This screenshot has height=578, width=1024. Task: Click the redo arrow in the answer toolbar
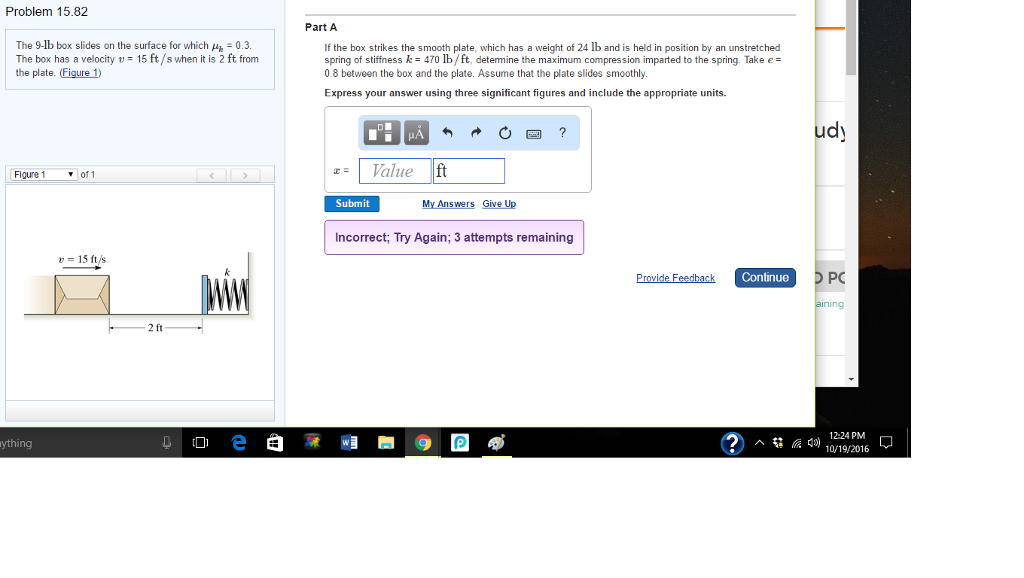(475, 132)
